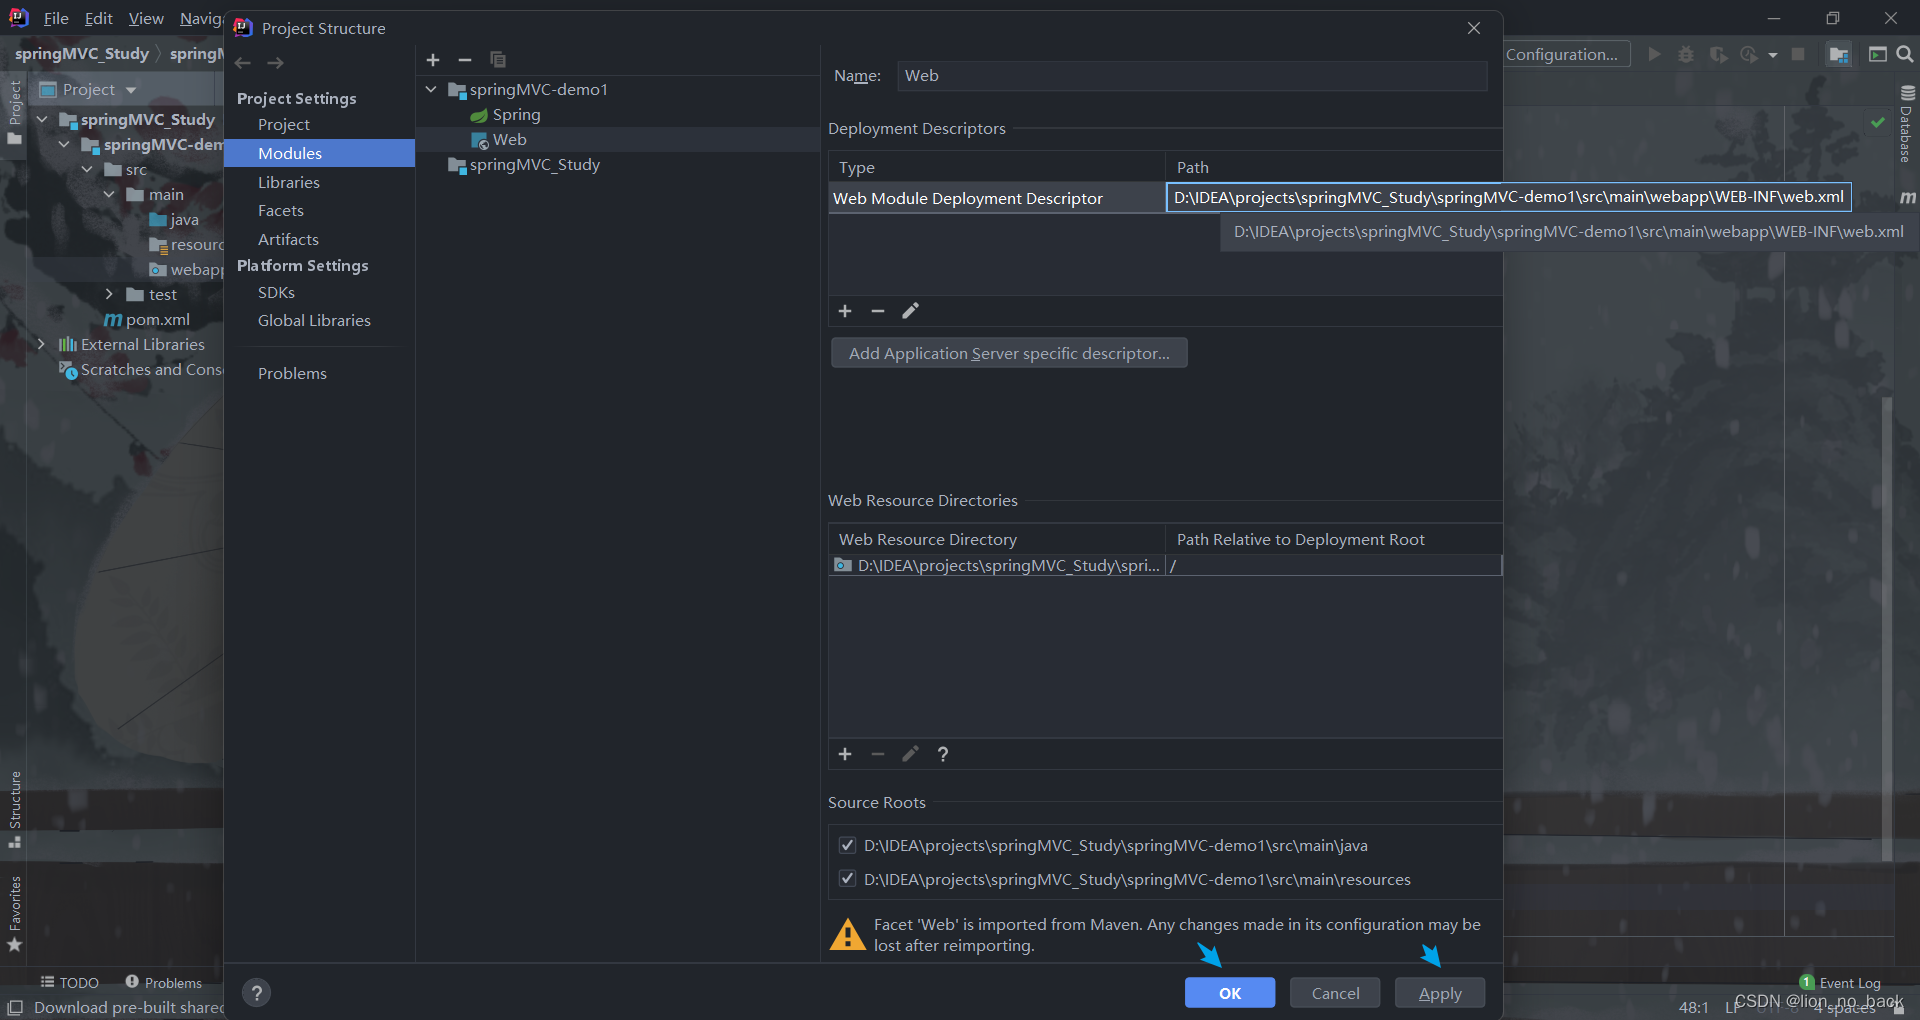Click Add Application Server specific descriptor
This screenshot has height=1020, width=1920.
point(1009,353)
